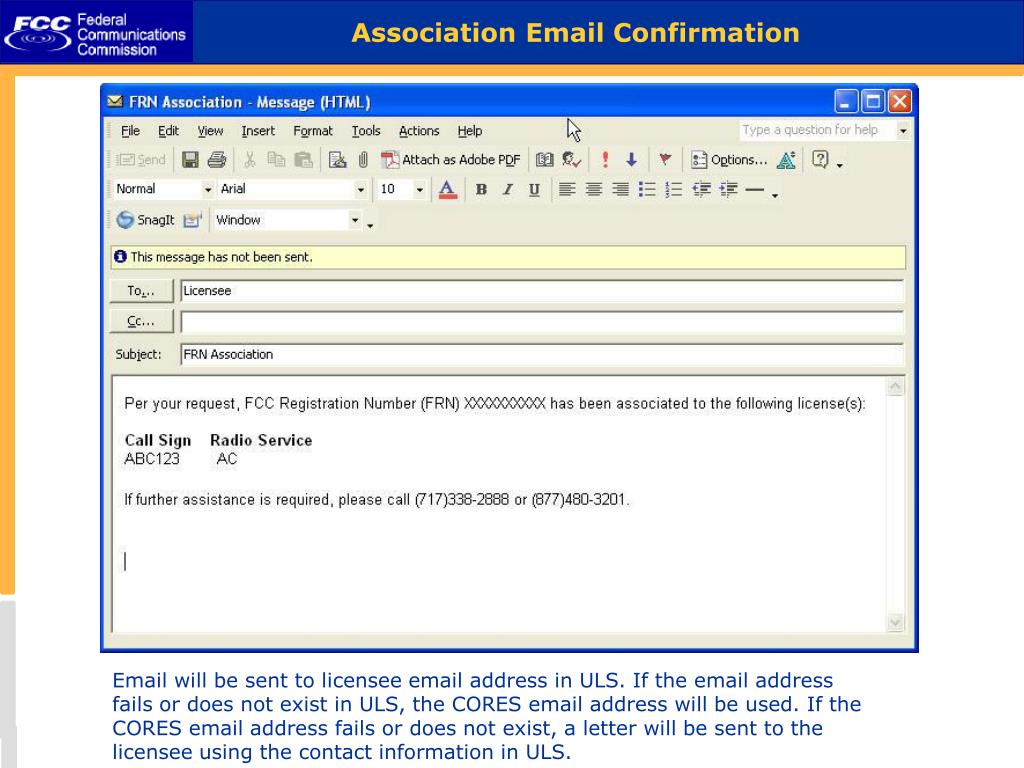Toggle Italic formatting
Viewport: 1024px width, 768px height.
click(507, 189)
